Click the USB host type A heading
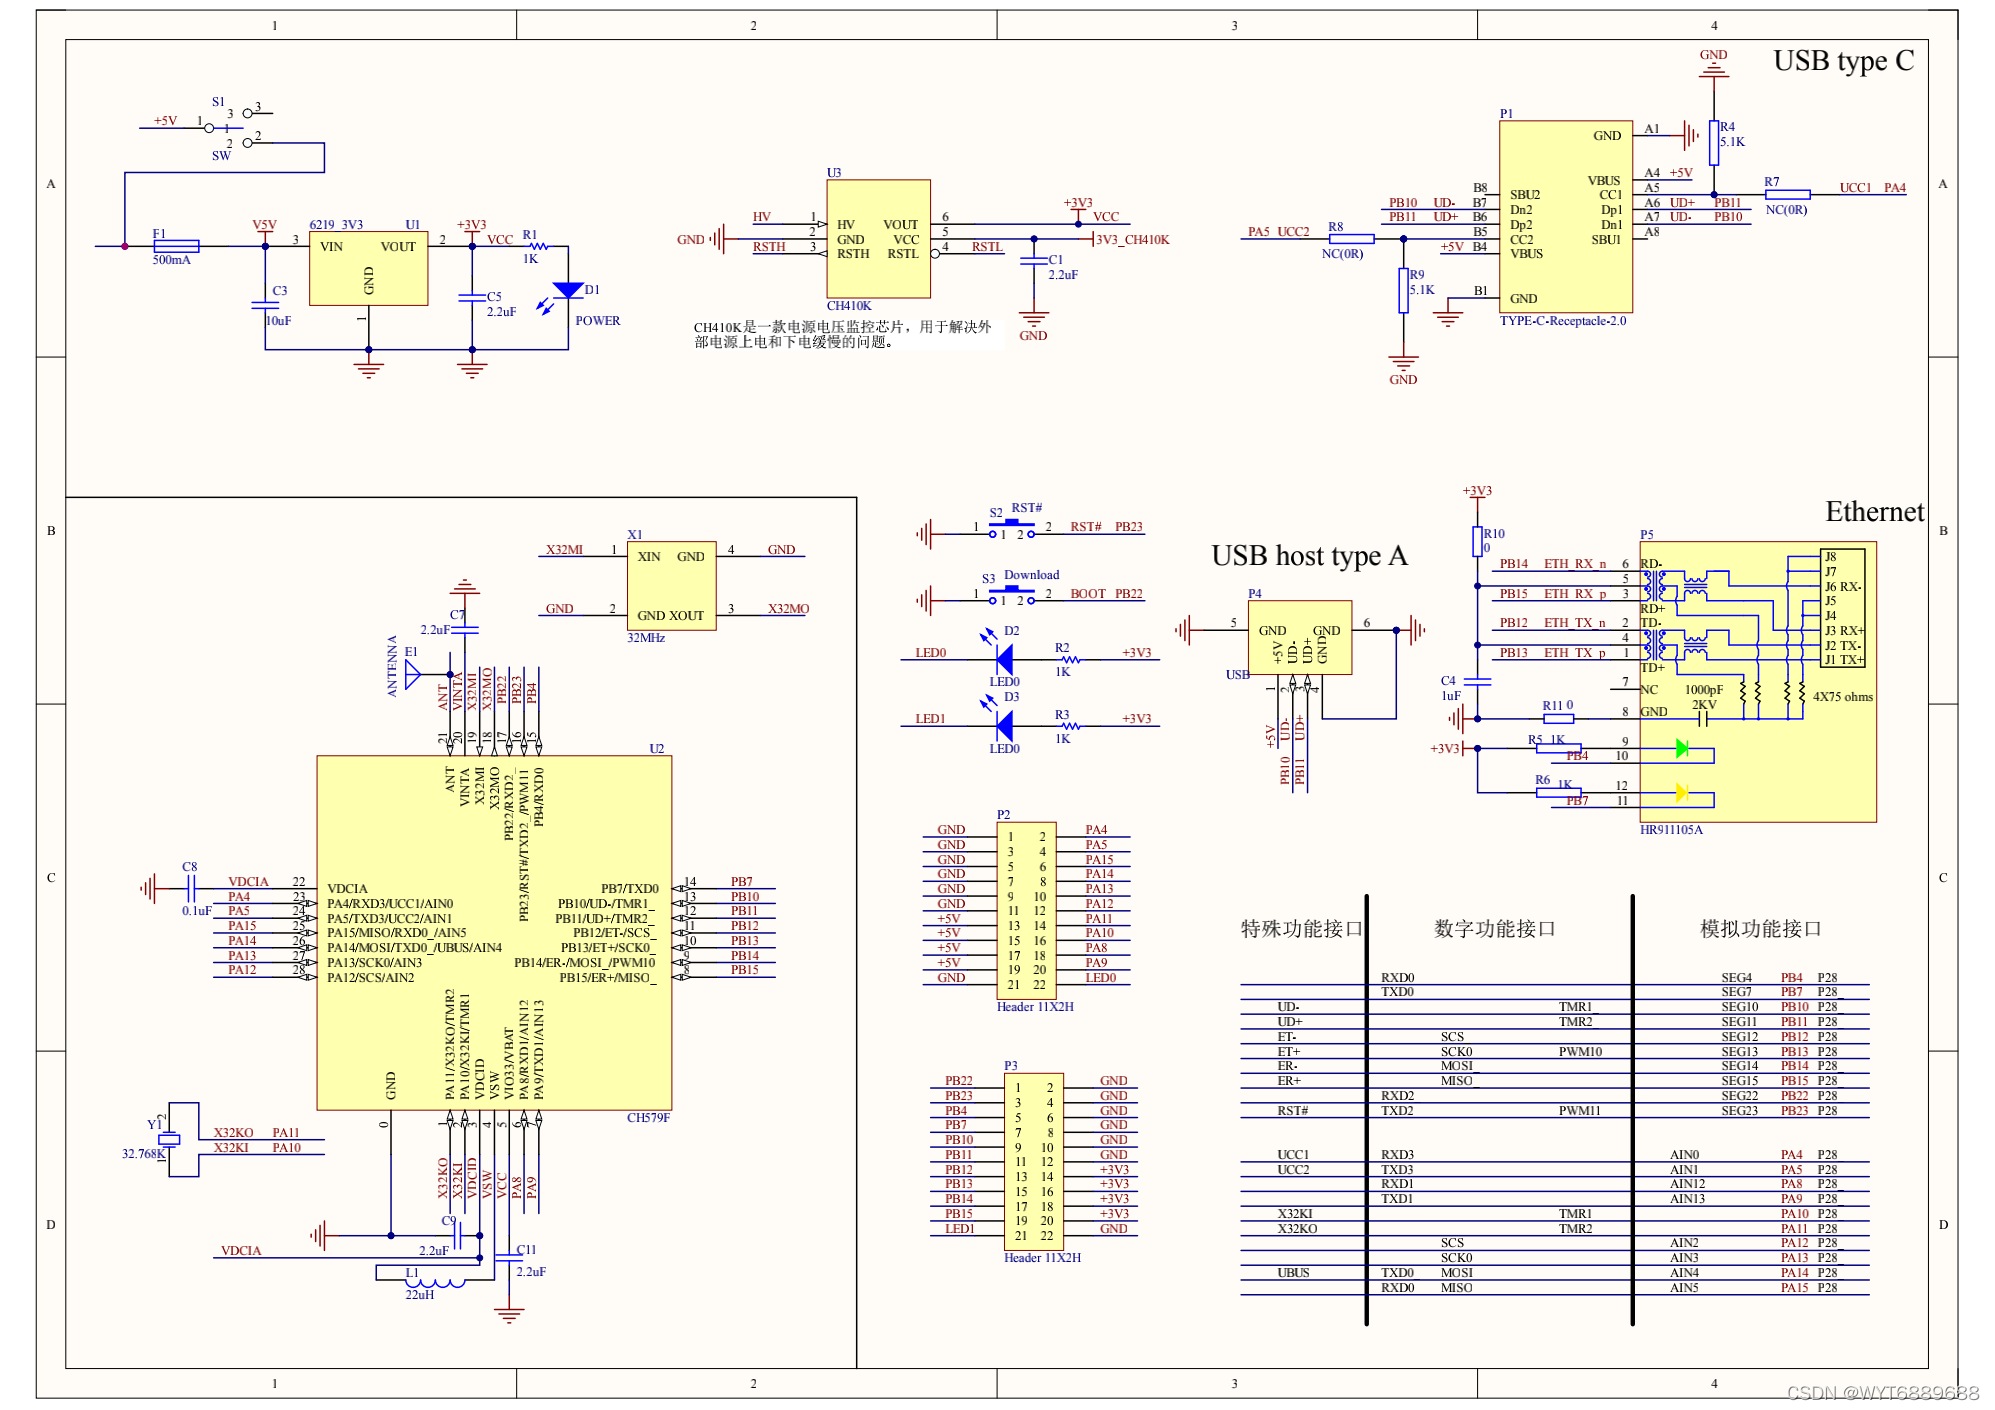Image resolution: width=1995 pixels, height=1410 pixels. tap(1308, 556)
